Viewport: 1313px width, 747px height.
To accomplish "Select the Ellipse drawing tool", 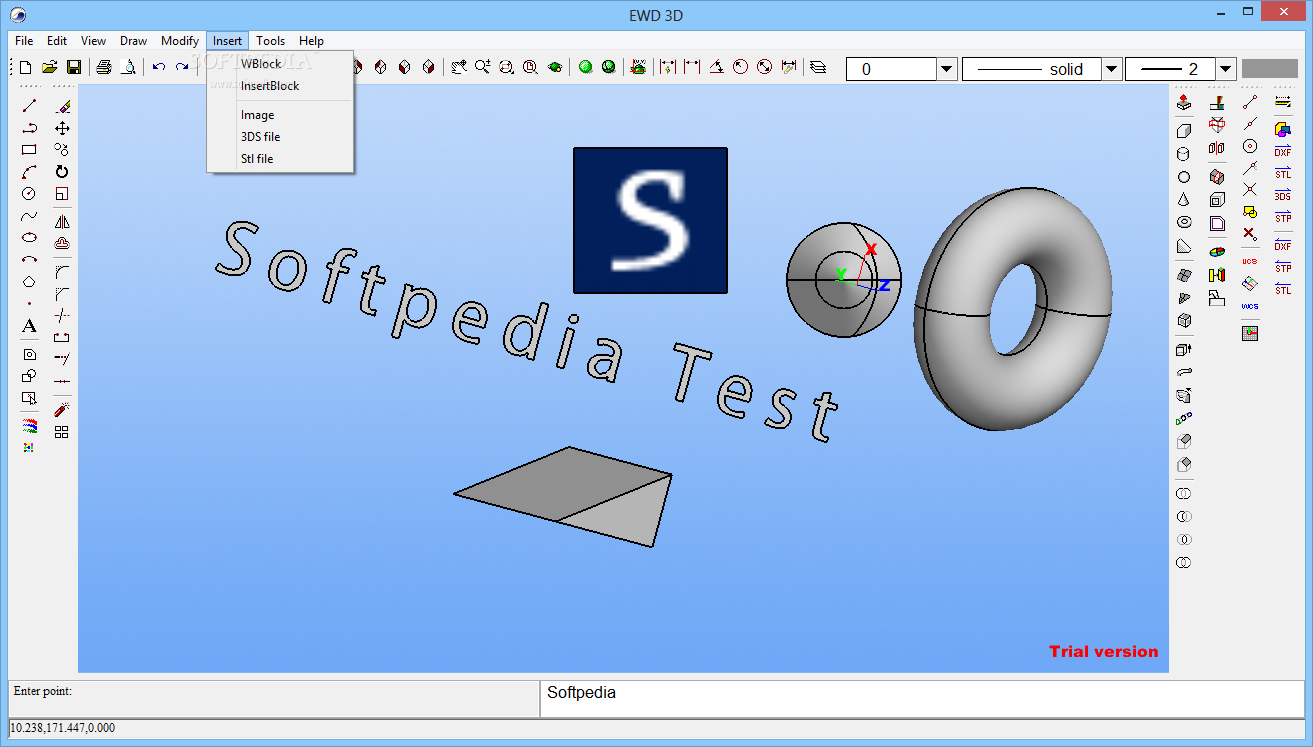I will coord(29,238).
